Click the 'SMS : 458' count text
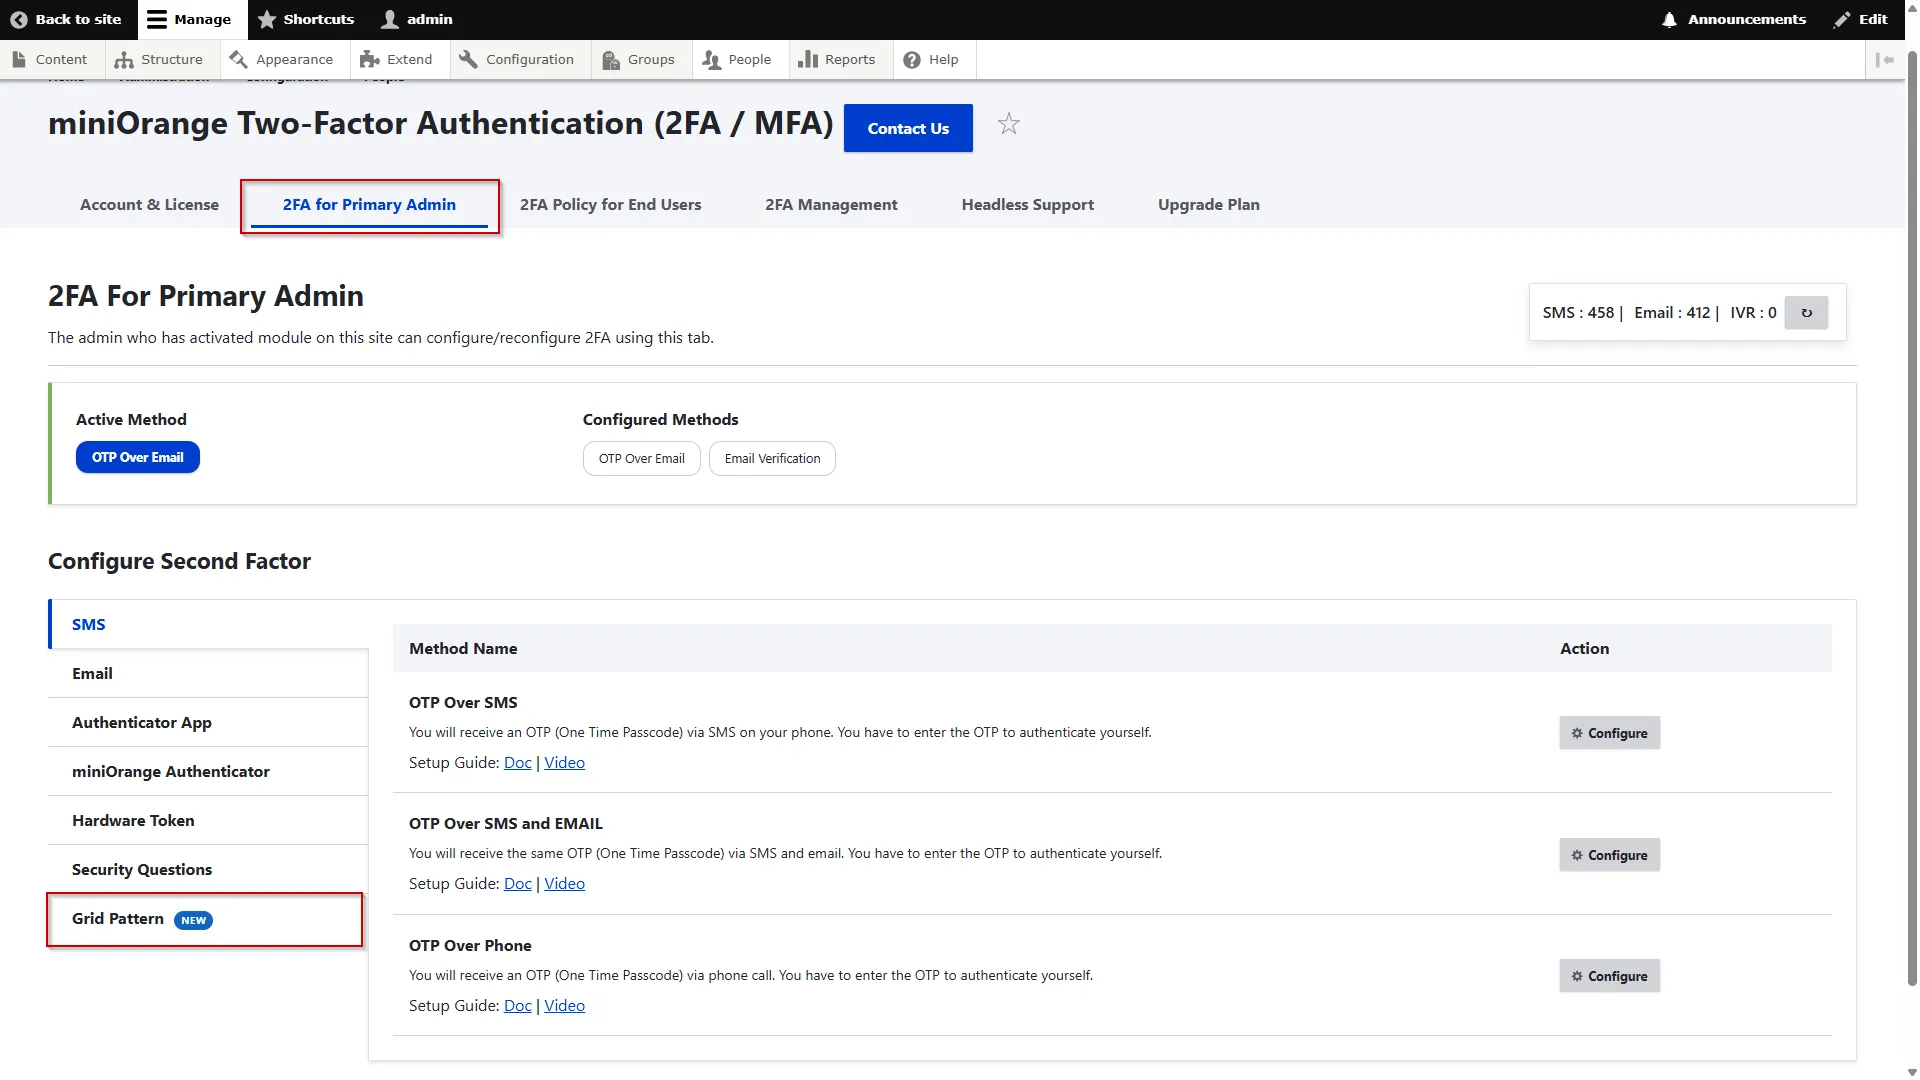 1578,313
